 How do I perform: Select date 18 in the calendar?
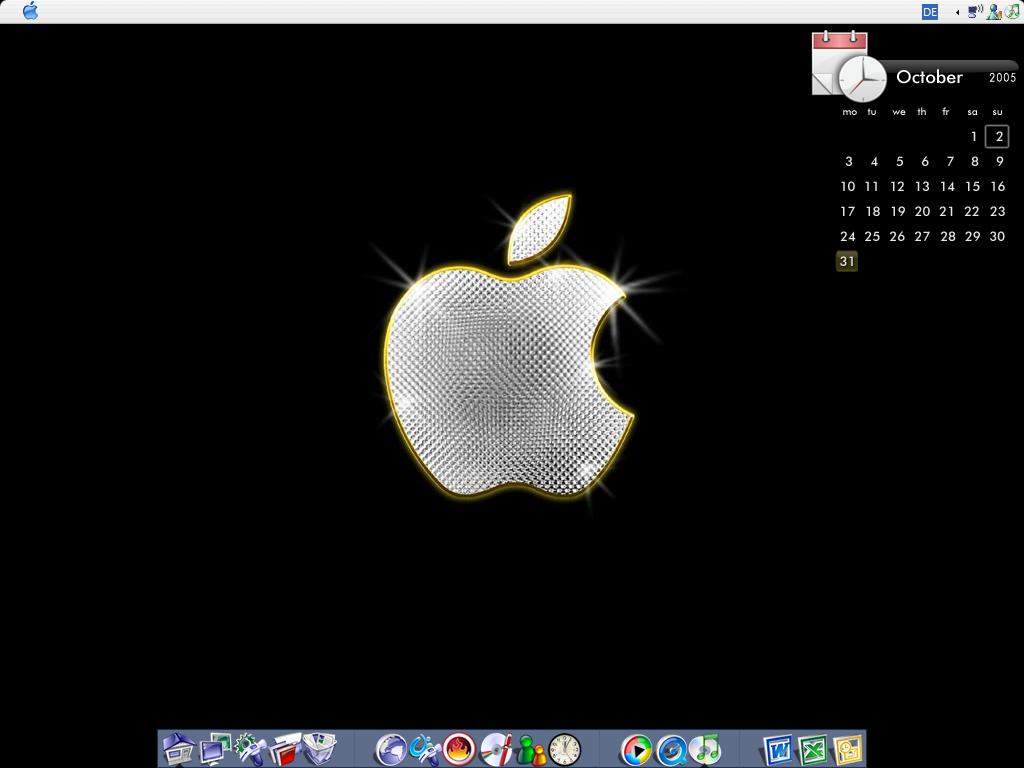click(872, 212)
